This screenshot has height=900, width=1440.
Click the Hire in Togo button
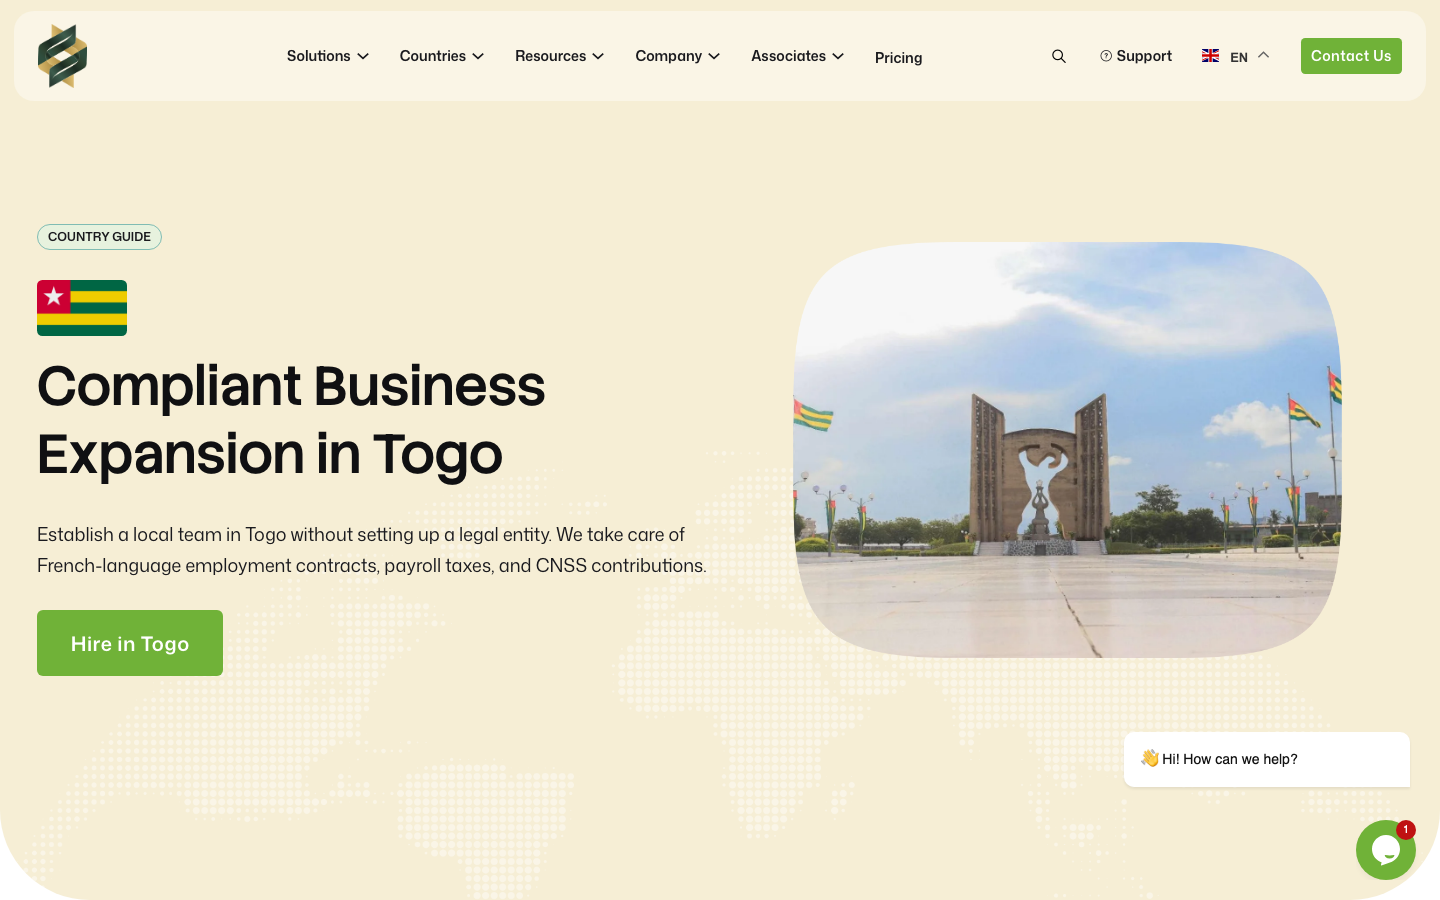[x=130, y=643]
